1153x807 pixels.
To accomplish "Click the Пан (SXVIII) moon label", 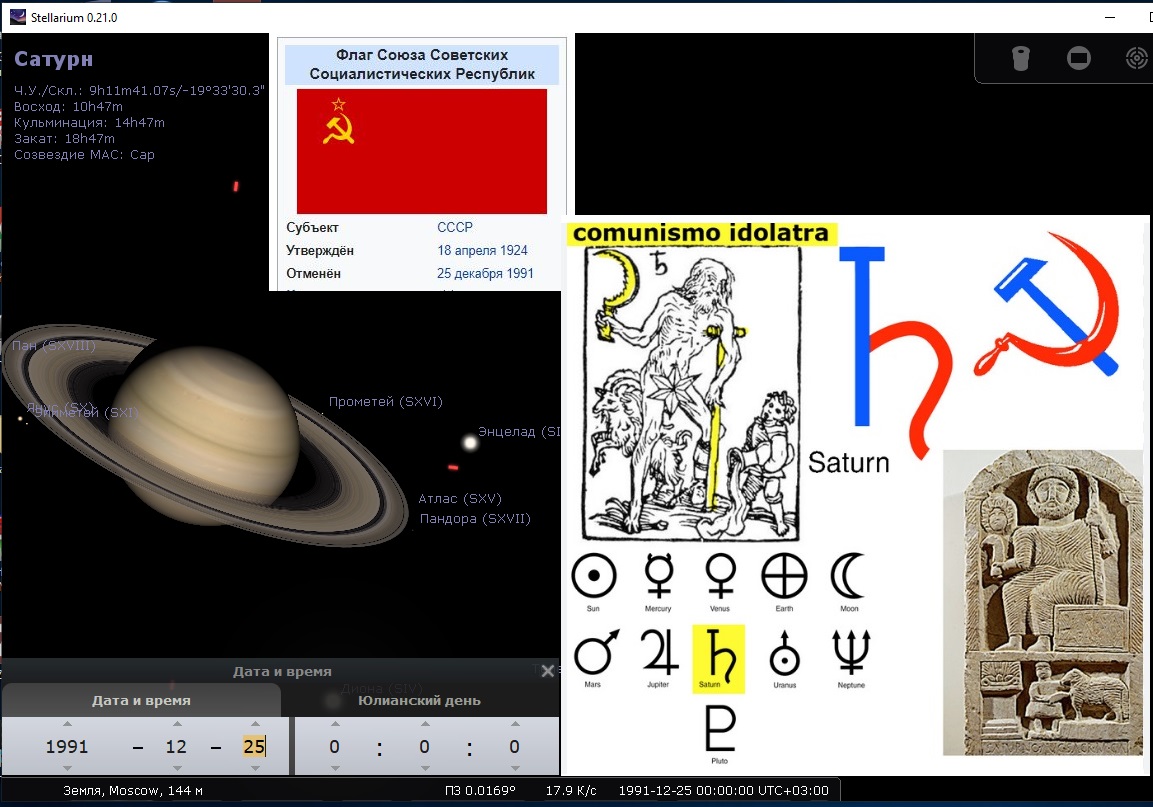I will click(54, 346).
